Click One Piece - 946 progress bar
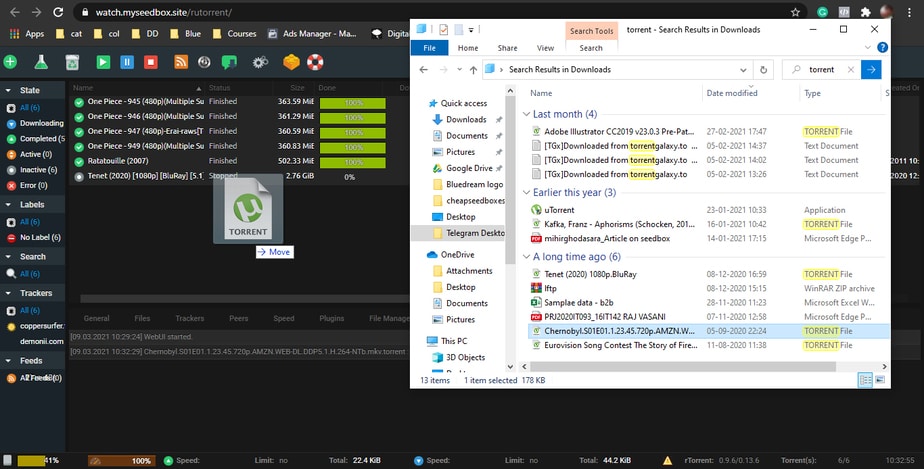 pyautogui.click(x=352, y=118)
